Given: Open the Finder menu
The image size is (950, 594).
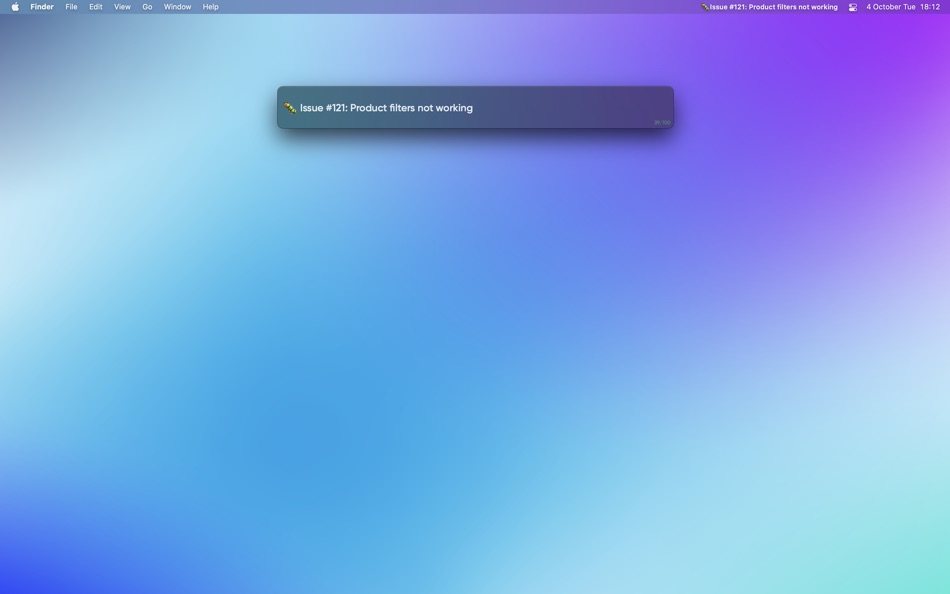Looking at the screenshot, I should coord(42,7).
